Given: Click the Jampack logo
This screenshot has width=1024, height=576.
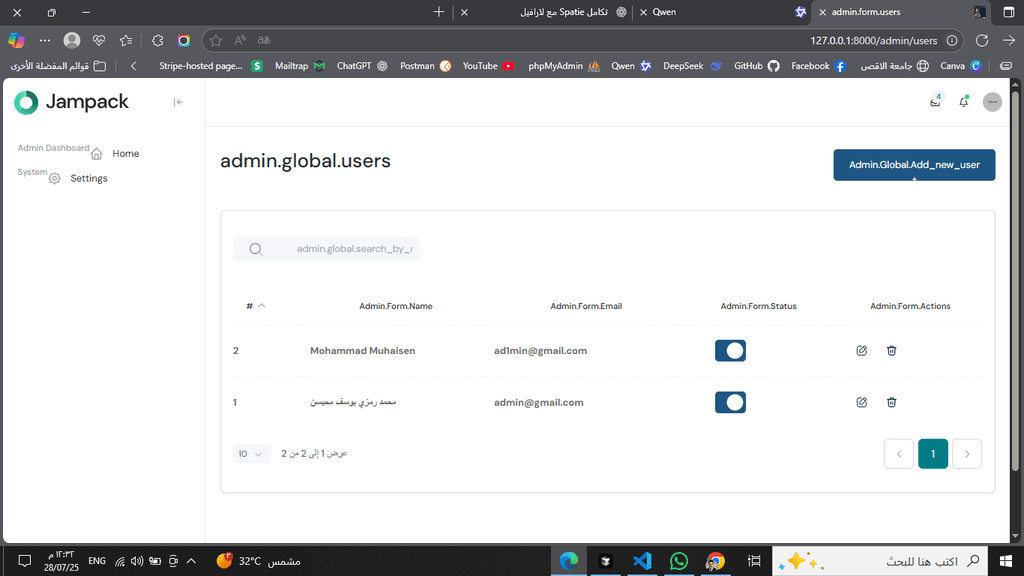Looking at the screenshot, I should pyautogui.click(x=72, y=102).
